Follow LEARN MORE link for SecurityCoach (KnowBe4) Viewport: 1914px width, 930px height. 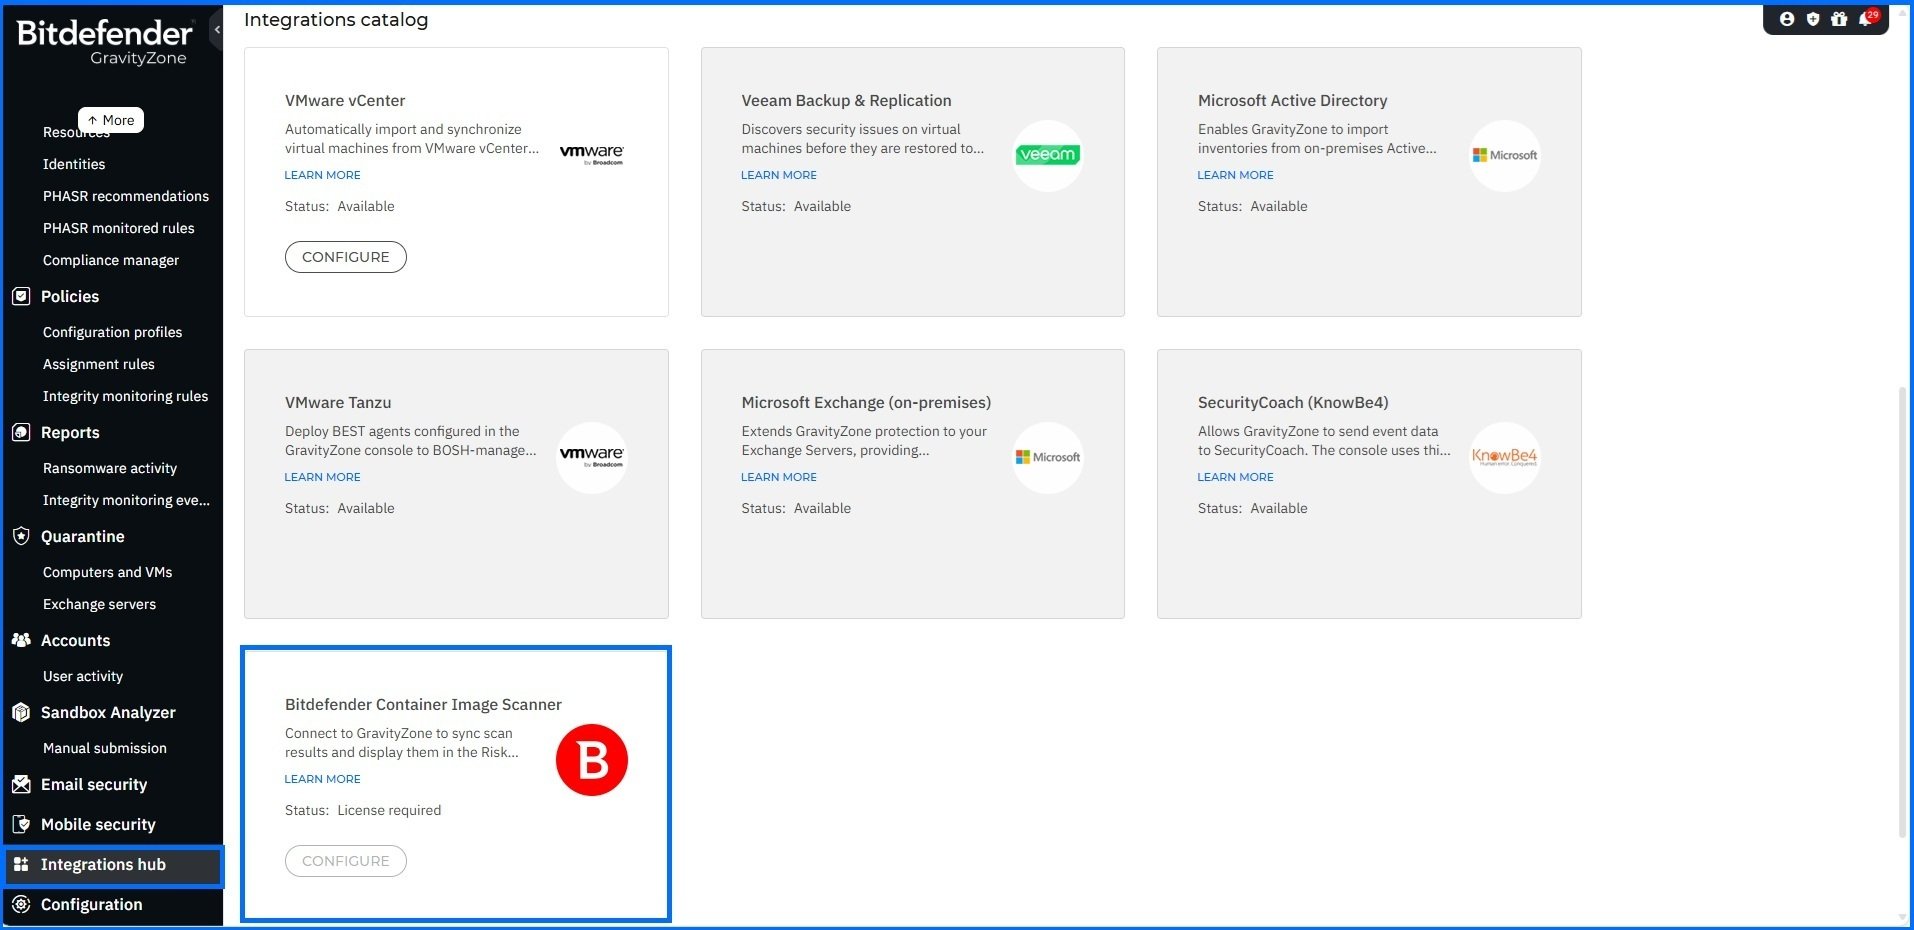[1235, 477]
